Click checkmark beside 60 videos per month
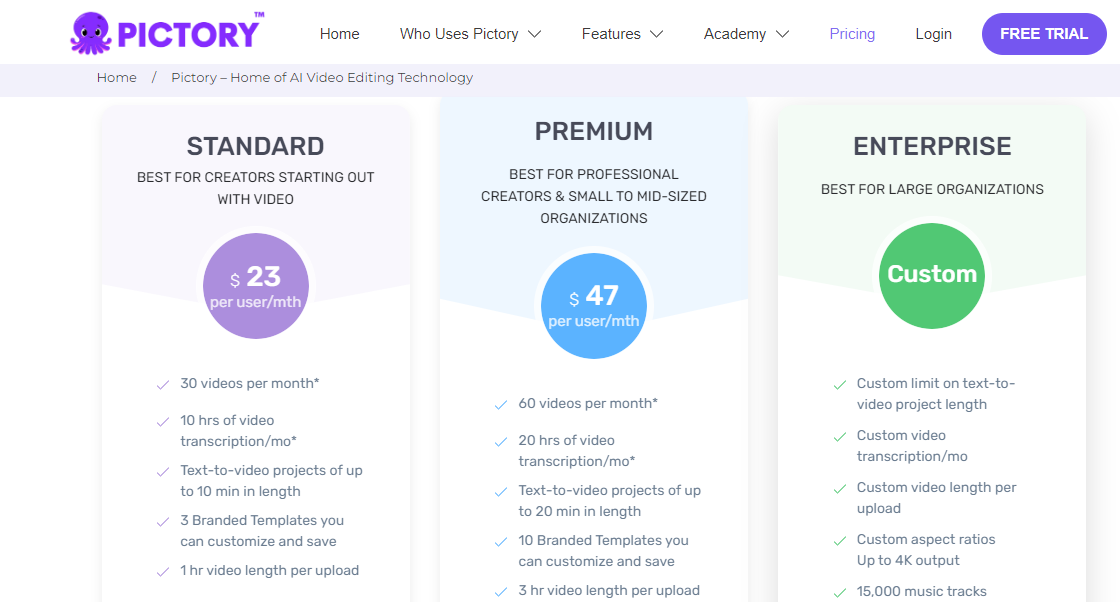The image size is (1120, 602). point(501,404)
